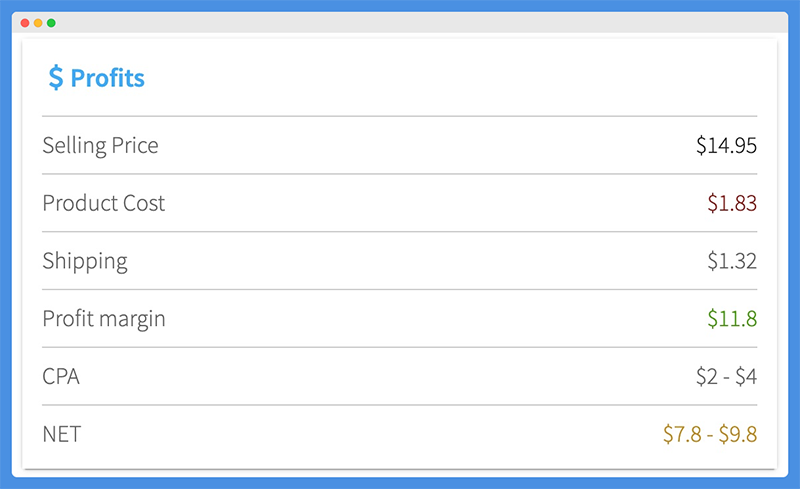Close the window with red button
800x489 pixels.
click(x=24, y=23)
